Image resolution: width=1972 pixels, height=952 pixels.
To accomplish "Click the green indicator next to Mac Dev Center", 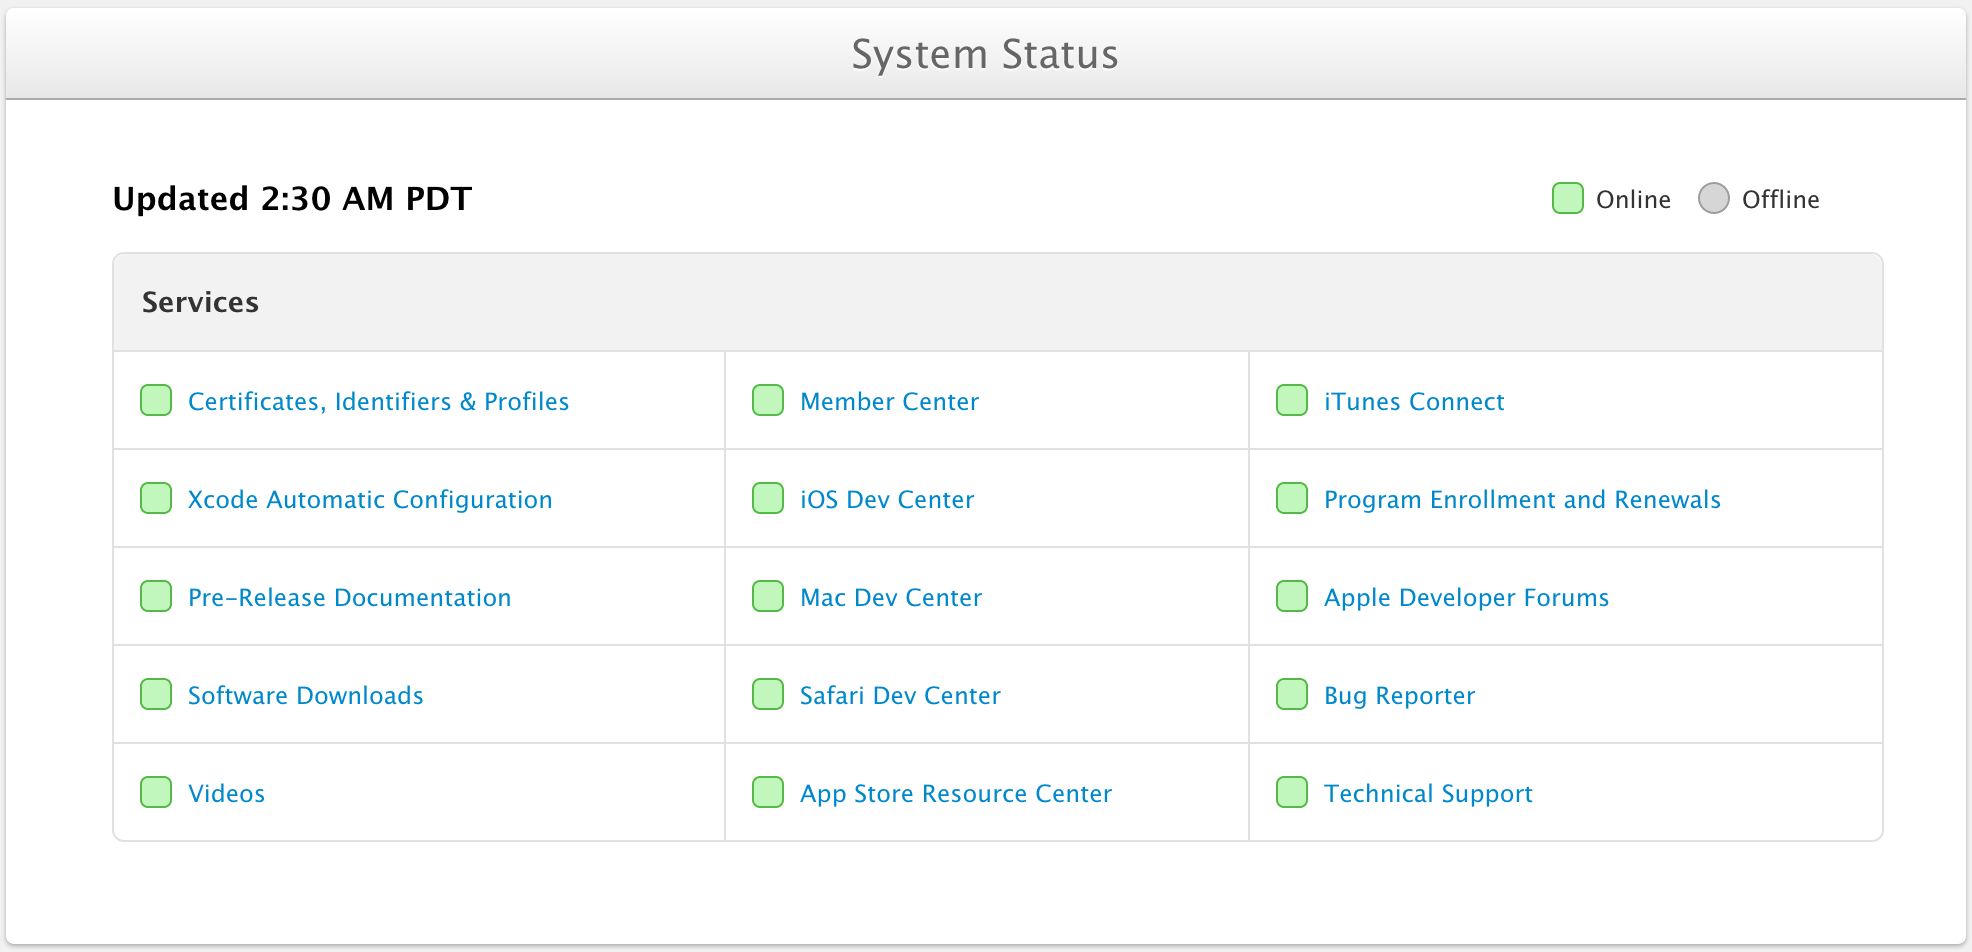I will coord(768,596).
